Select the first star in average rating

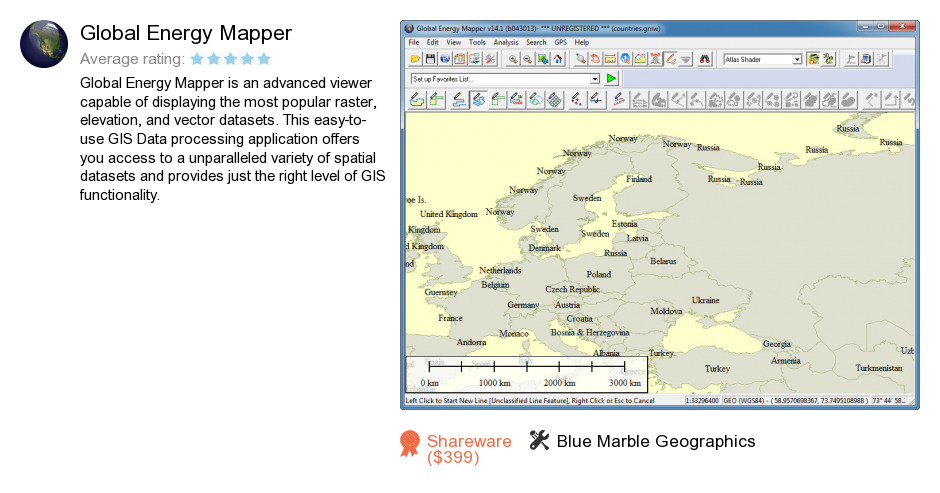[x=197, y=59]
